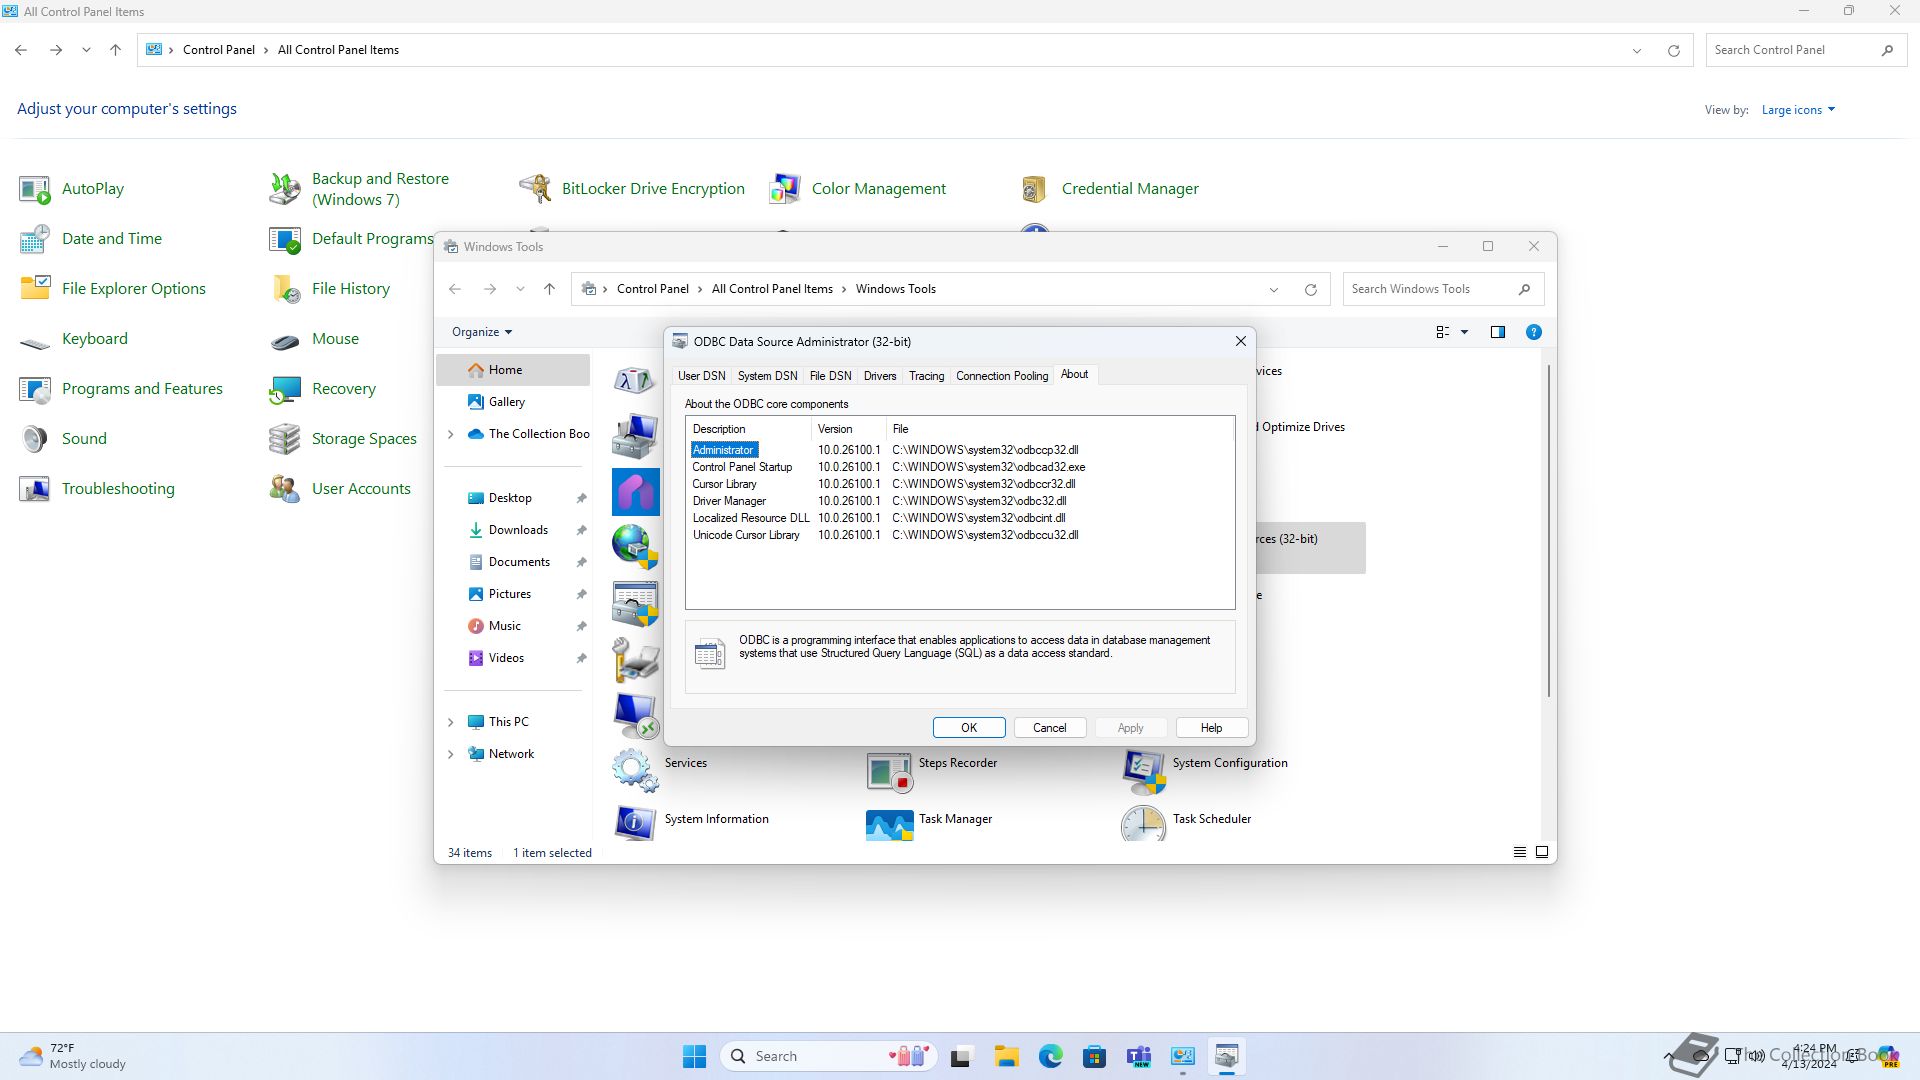
Task: Switch to Drivers tab
Action: point(880,376)
